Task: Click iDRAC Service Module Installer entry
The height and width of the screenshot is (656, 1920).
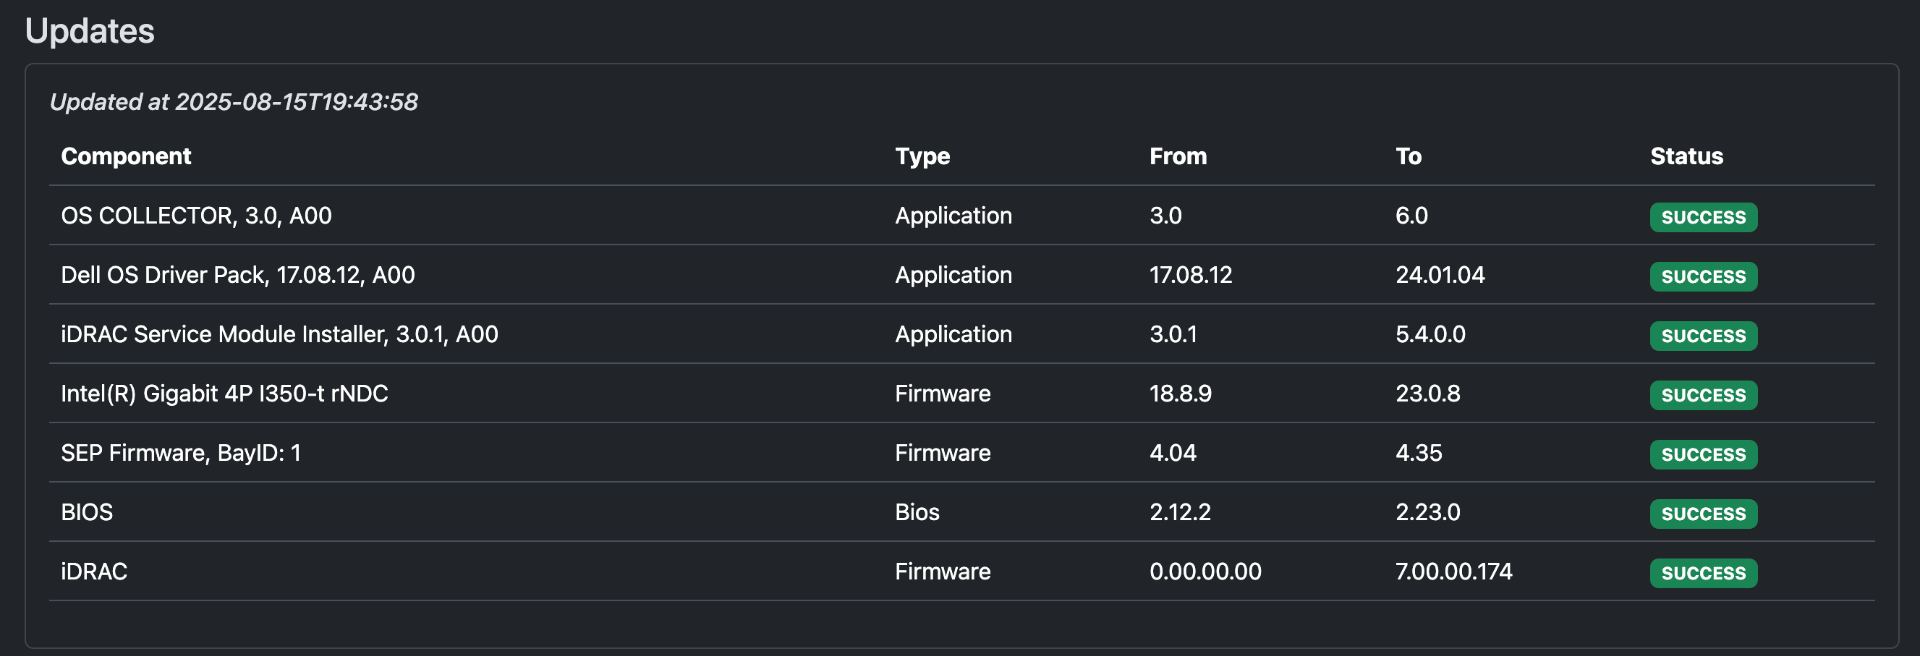Action: [x=279, y=334]
